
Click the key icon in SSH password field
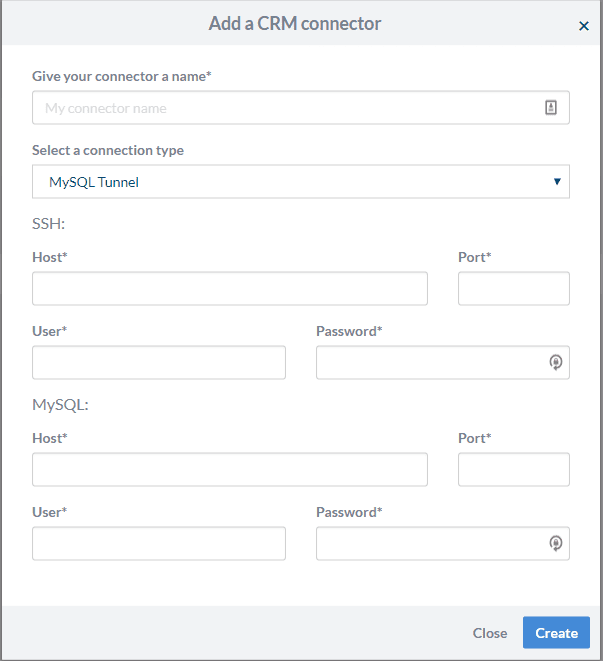(x=556, y=362)
